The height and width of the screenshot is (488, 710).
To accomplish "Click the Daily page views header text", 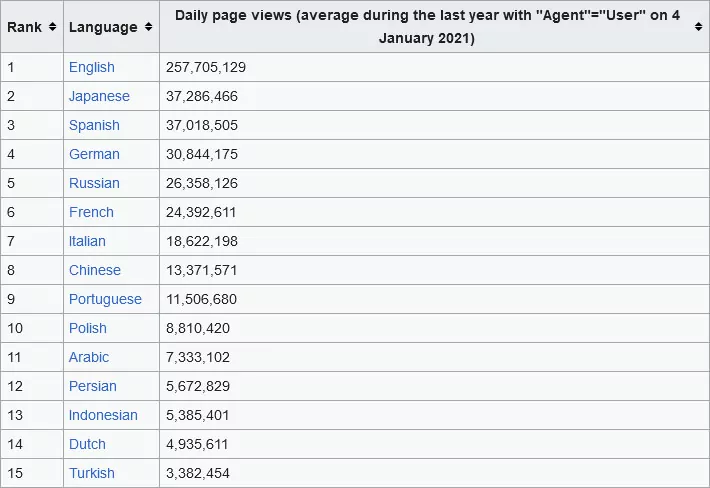I will point(427,27).
